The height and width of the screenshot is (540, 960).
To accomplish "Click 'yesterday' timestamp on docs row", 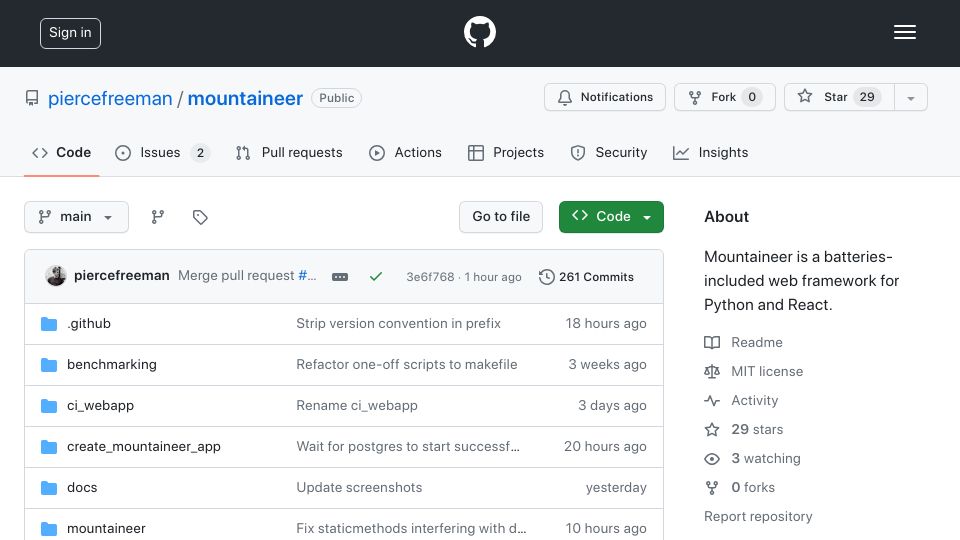I will pos(616,488).
